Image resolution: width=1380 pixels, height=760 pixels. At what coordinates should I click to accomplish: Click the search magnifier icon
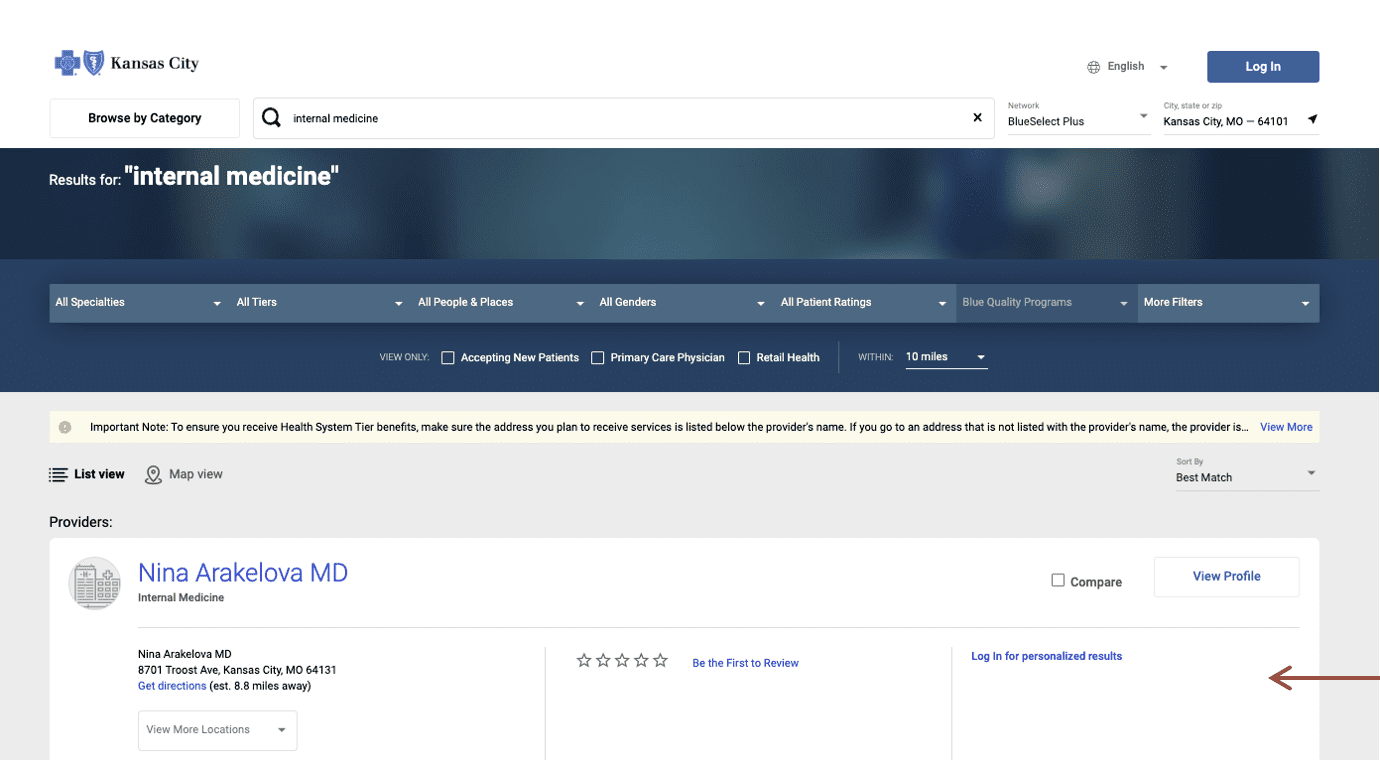[x=271, y=118]
